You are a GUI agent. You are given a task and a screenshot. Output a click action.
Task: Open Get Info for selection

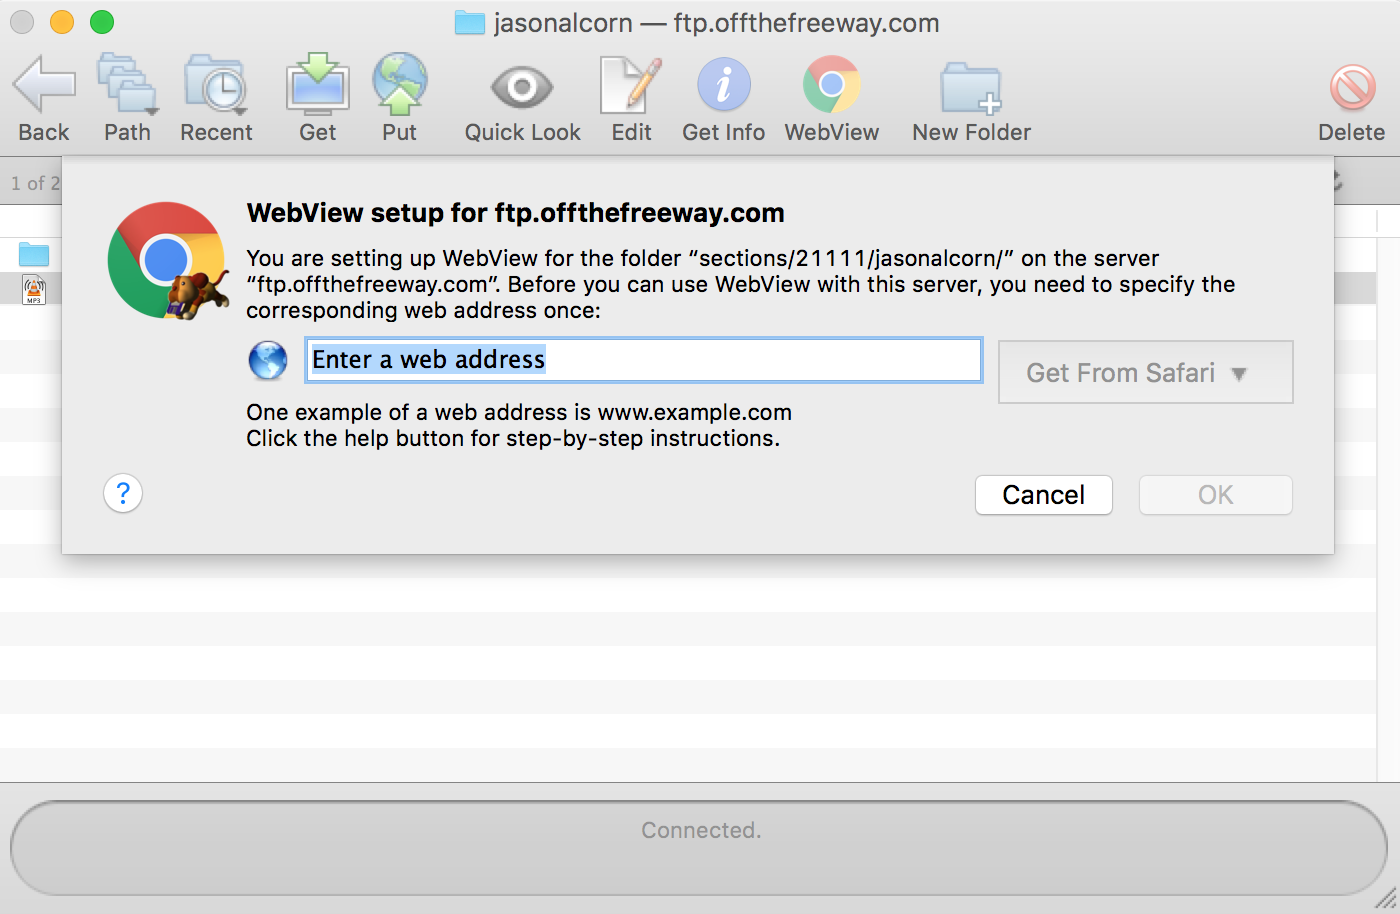[723, 84]
